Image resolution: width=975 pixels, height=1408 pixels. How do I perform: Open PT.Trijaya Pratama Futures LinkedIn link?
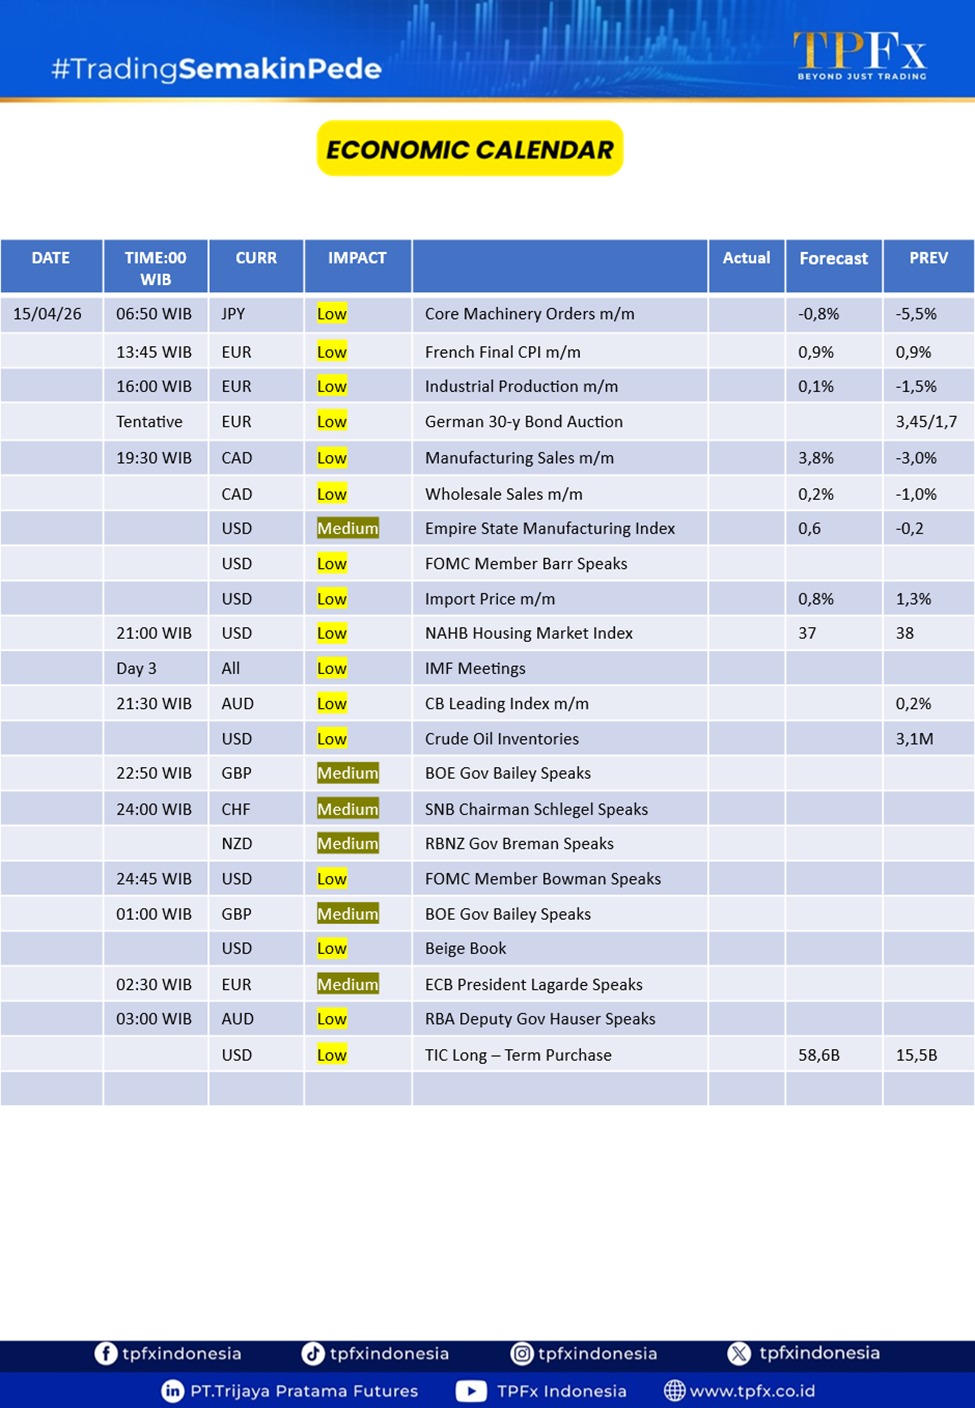tap(304, 1391)
